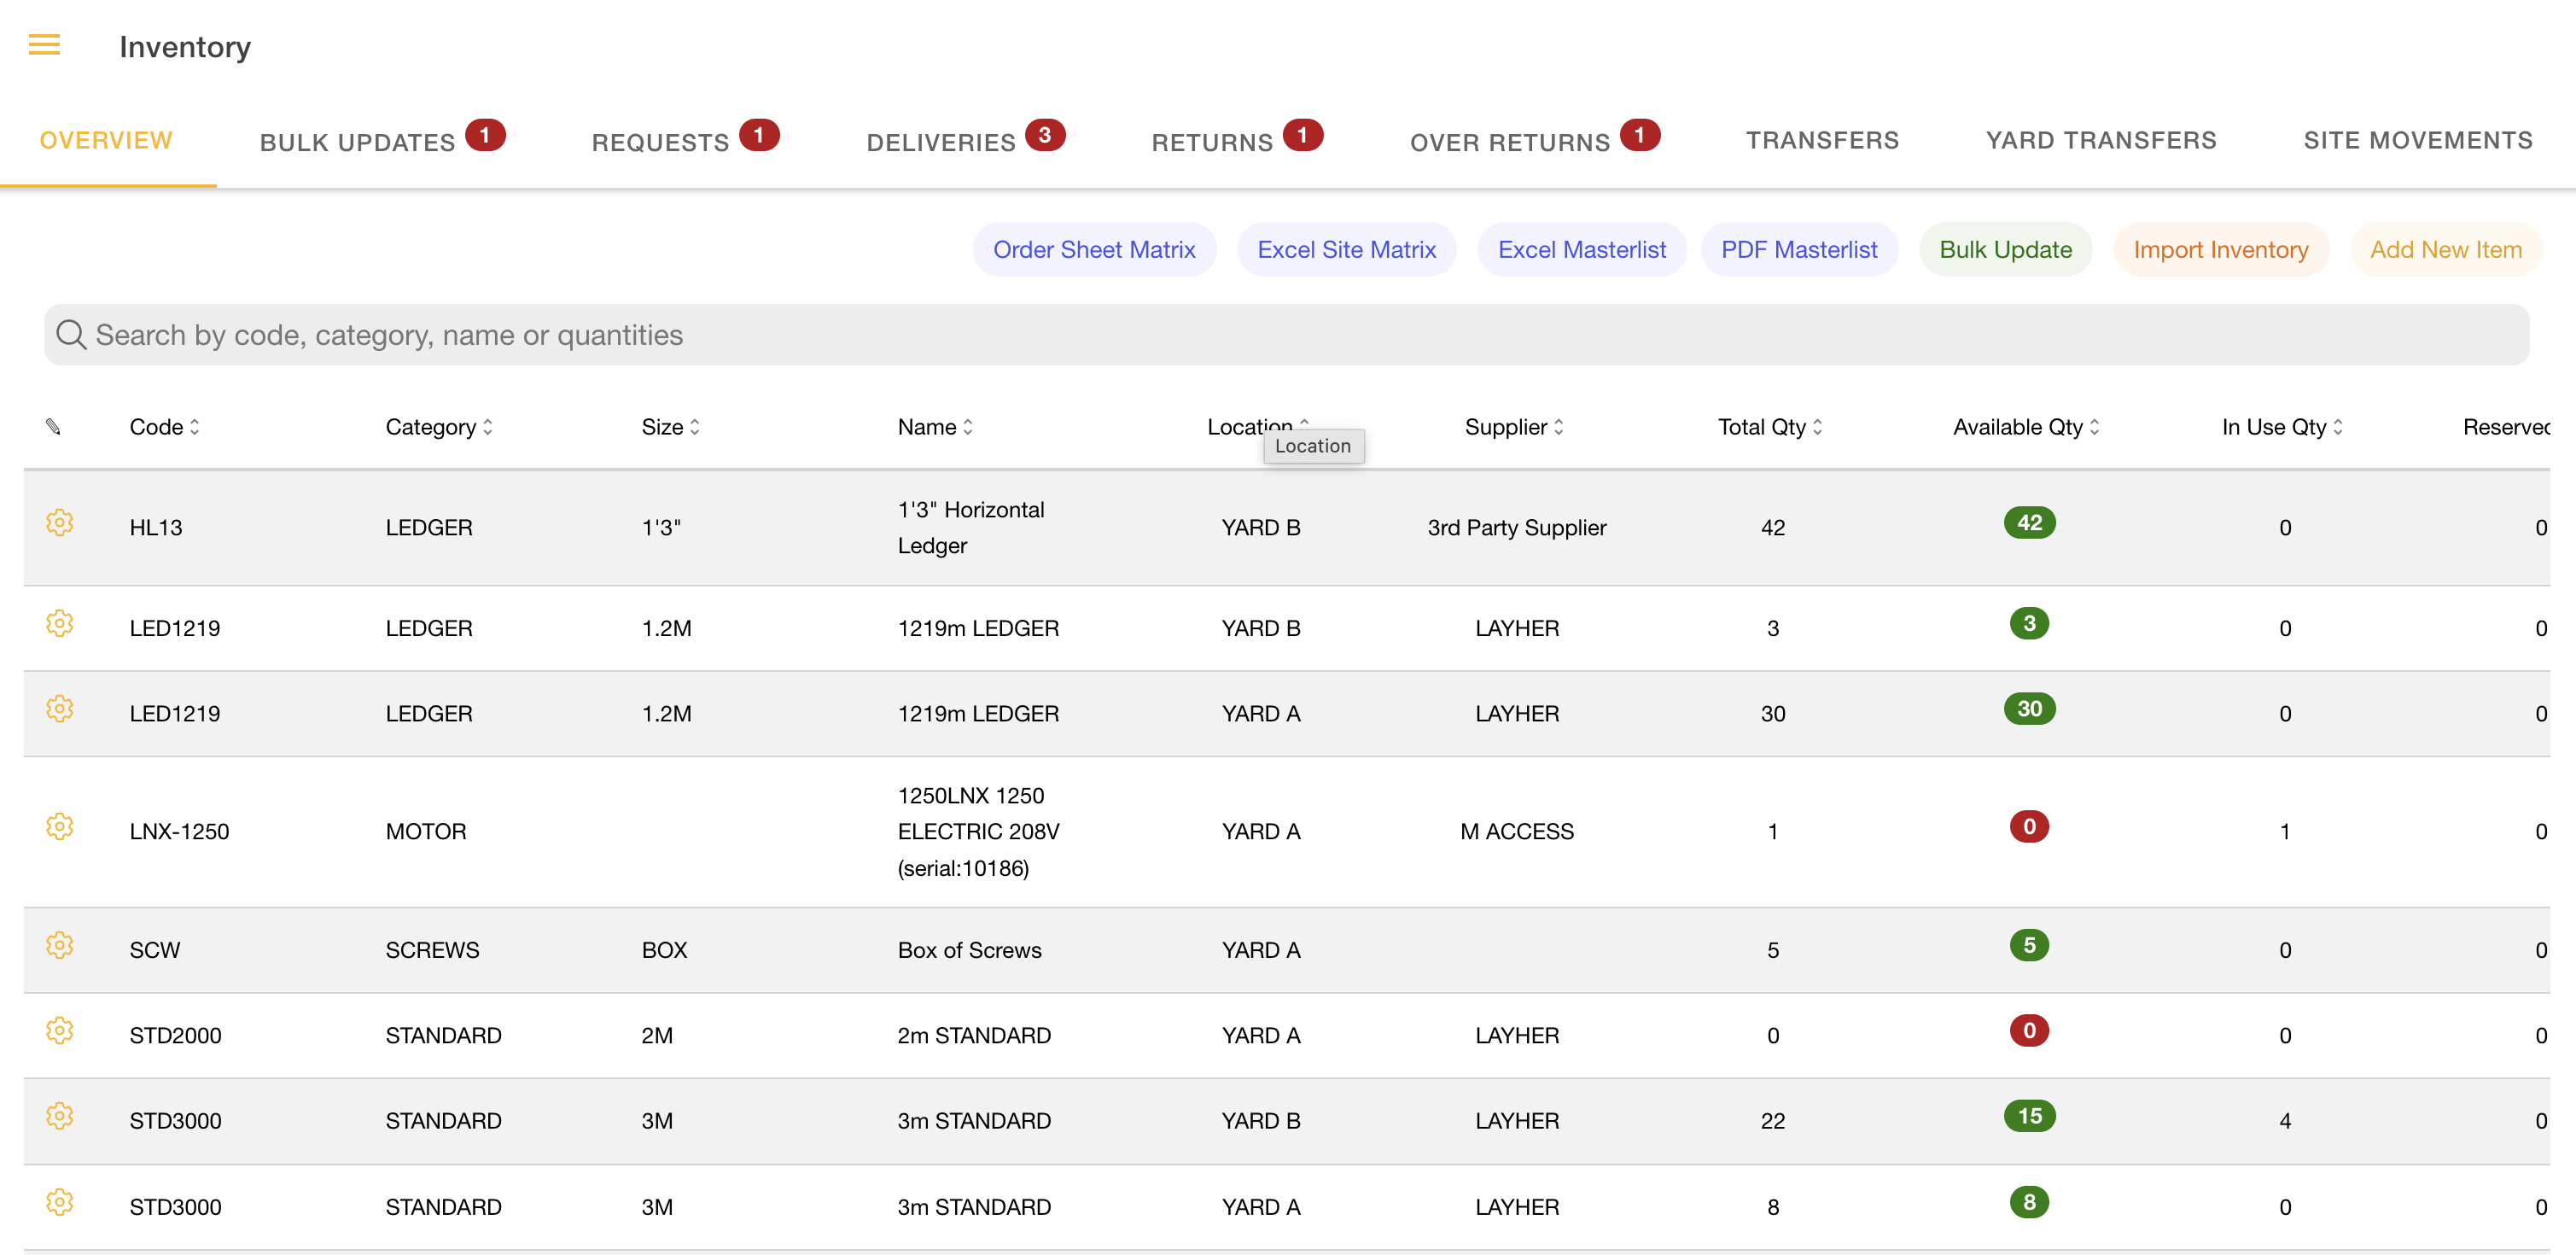Sort table by Total Qty column

[x=1769, y=427]
